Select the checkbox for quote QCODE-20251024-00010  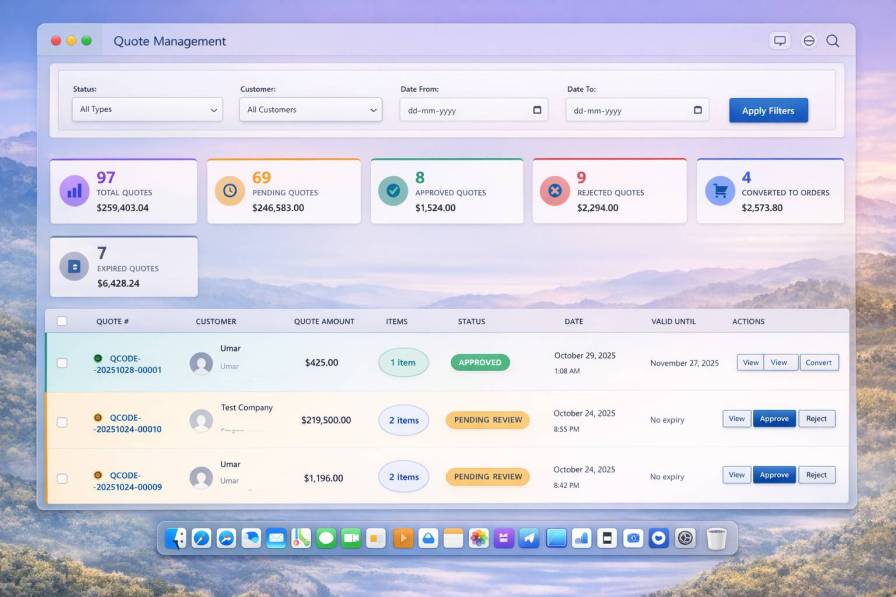62,422
